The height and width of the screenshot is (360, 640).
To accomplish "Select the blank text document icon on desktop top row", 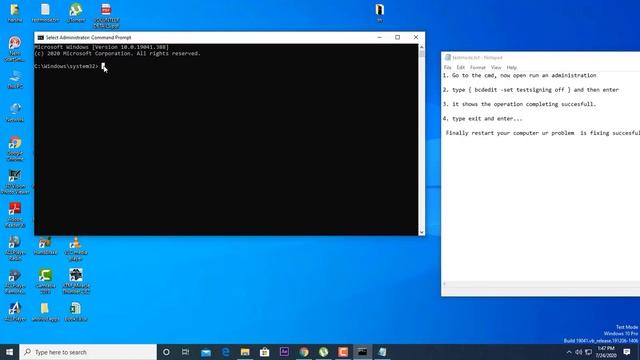I will point(45,13).
